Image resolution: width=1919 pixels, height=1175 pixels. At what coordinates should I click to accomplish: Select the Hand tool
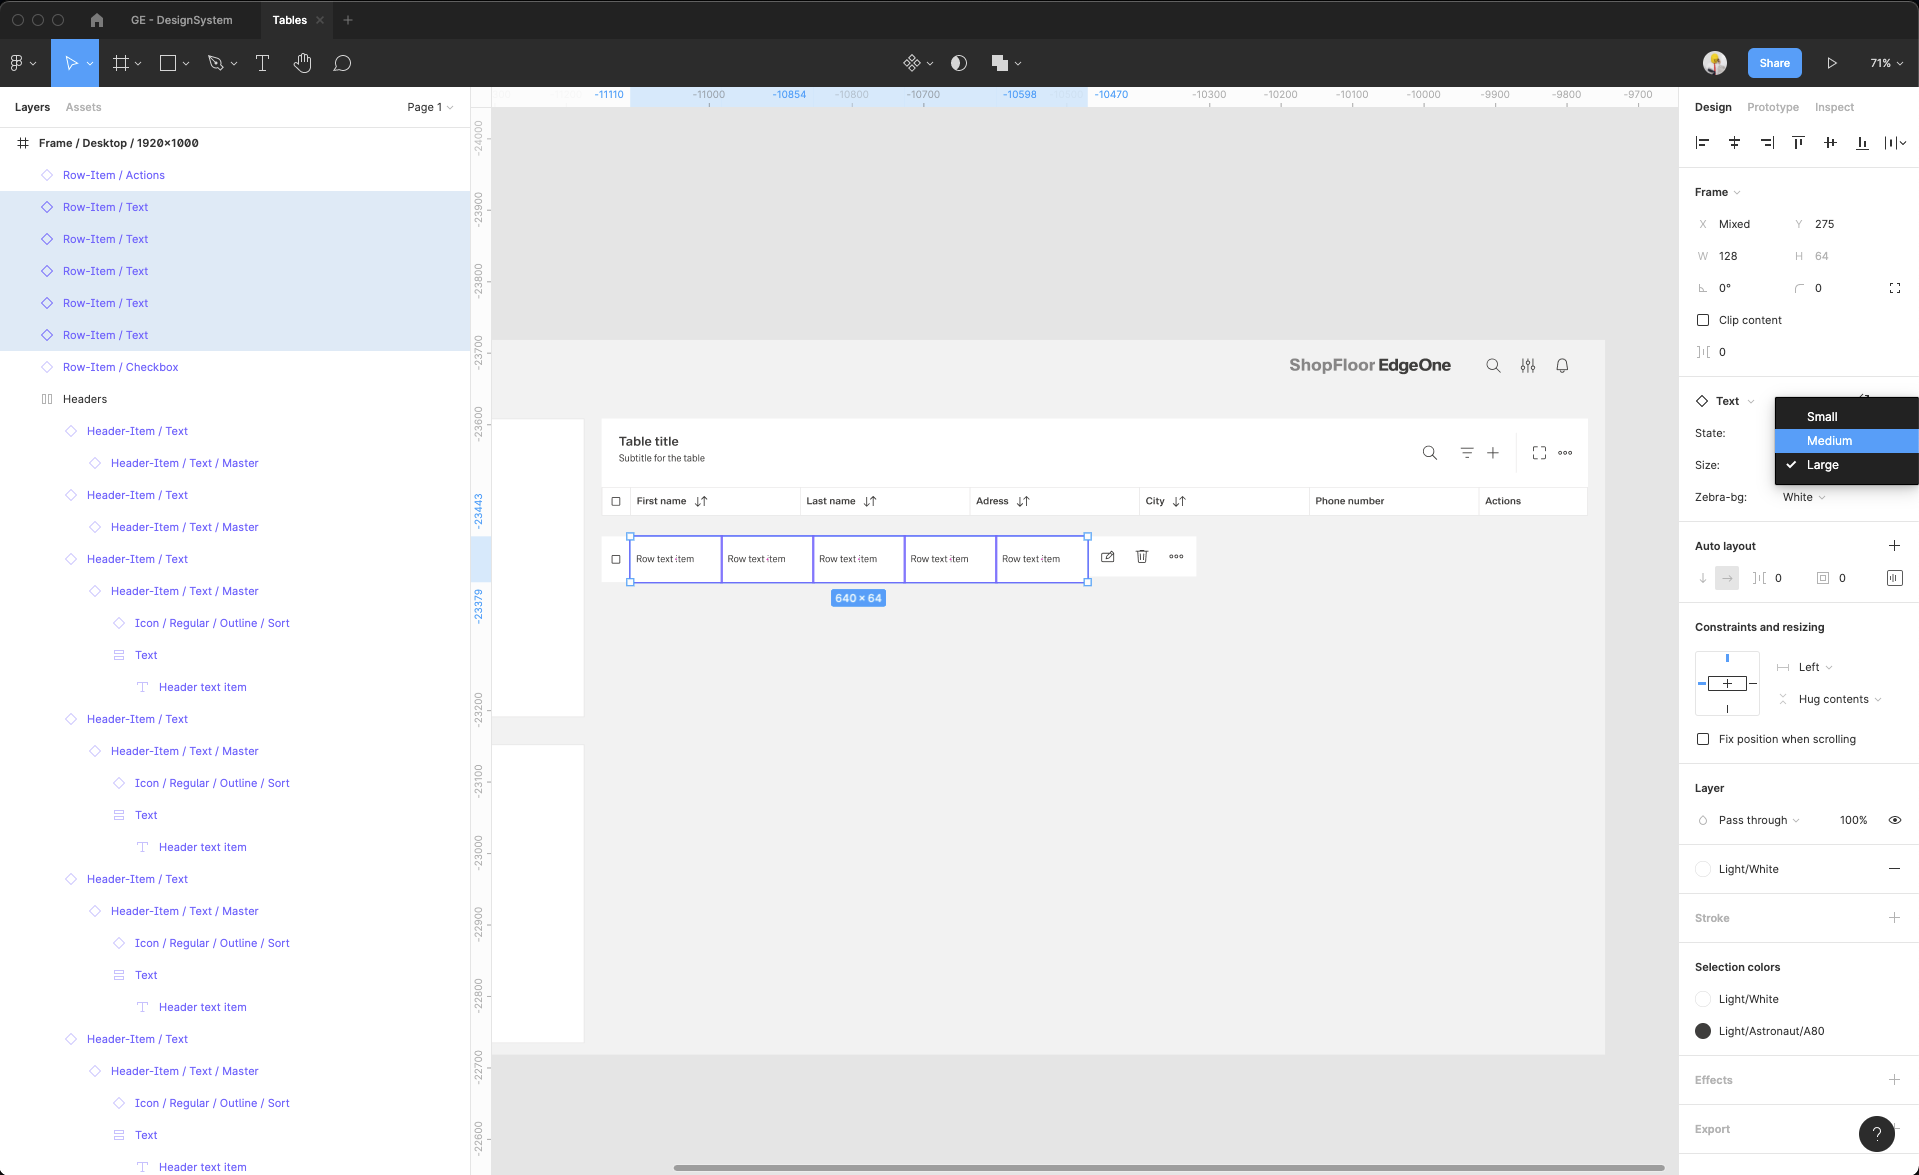click(302, 63)
